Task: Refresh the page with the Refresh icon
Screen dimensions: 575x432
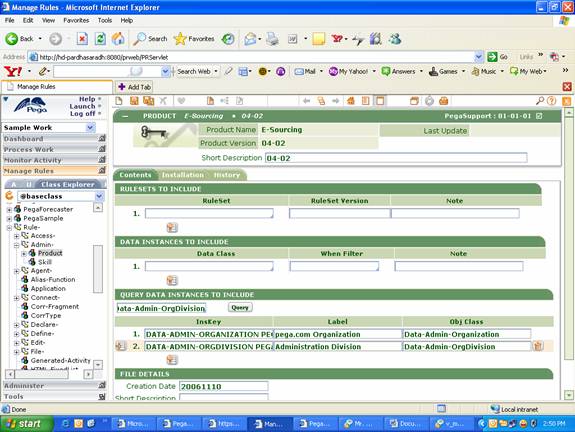Action: coord(100,39)
